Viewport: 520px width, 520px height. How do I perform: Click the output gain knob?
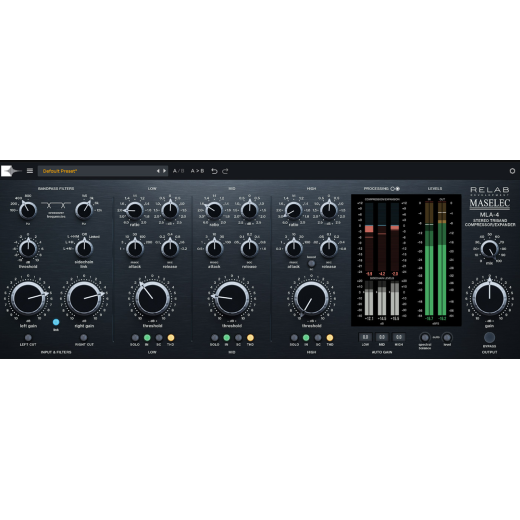click(x=489, y=298)
